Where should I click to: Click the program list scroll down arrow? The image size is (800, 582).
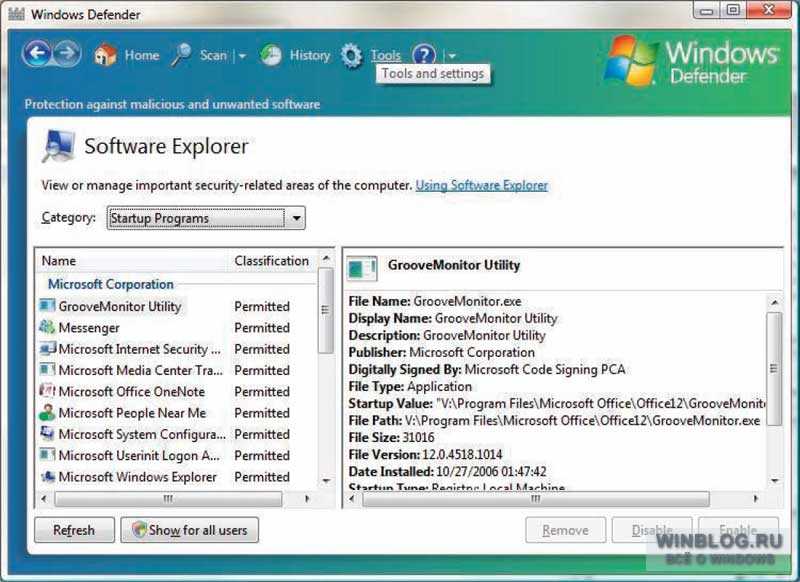pos(326,481)
